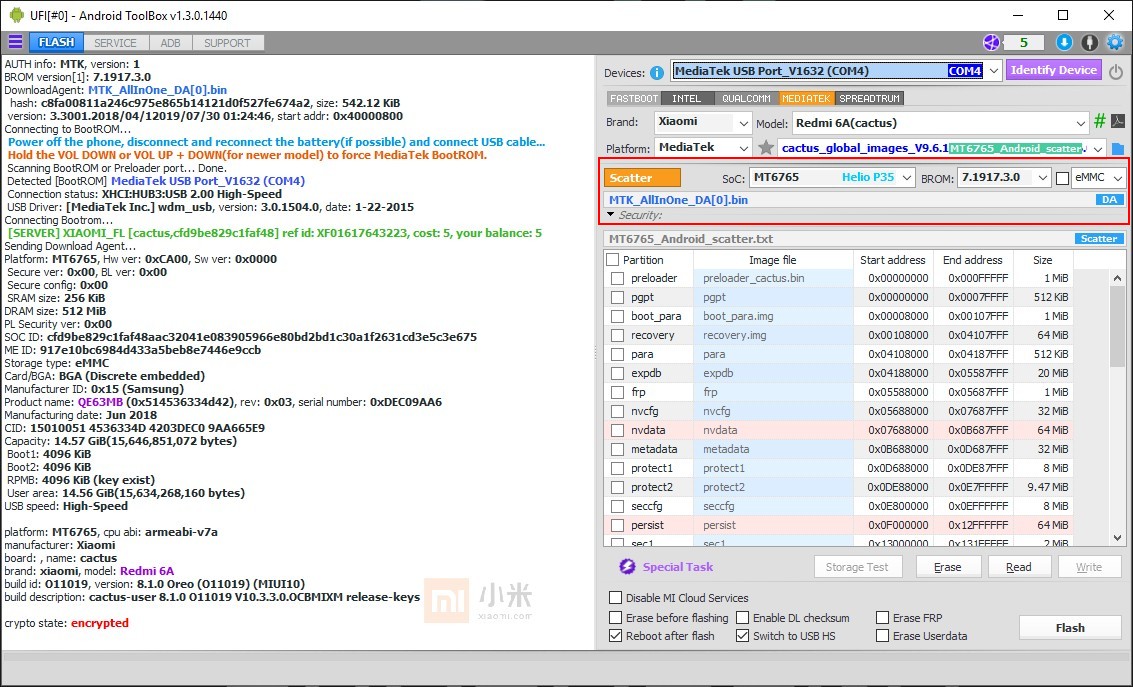
Task: Click the blue download updates icon
Action: (x=1064, y=43)
